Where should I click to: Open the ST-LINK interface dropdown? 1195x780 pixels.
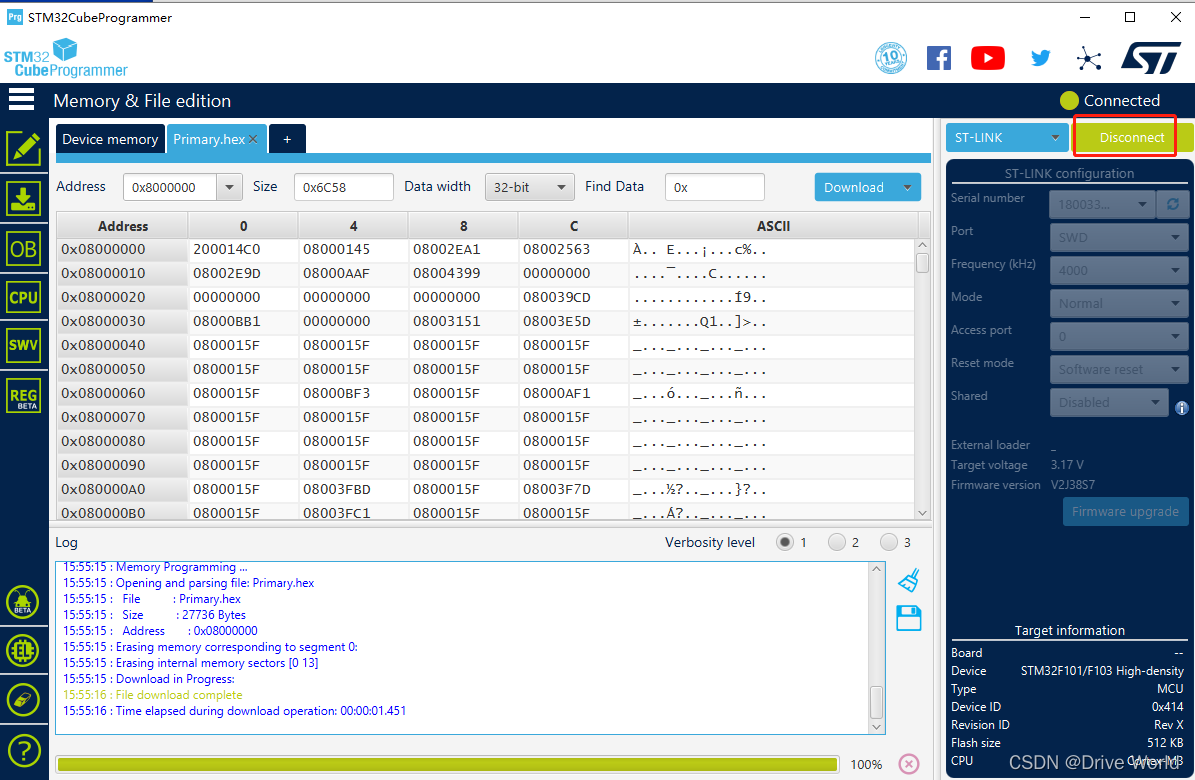[x=1006, y=138]
